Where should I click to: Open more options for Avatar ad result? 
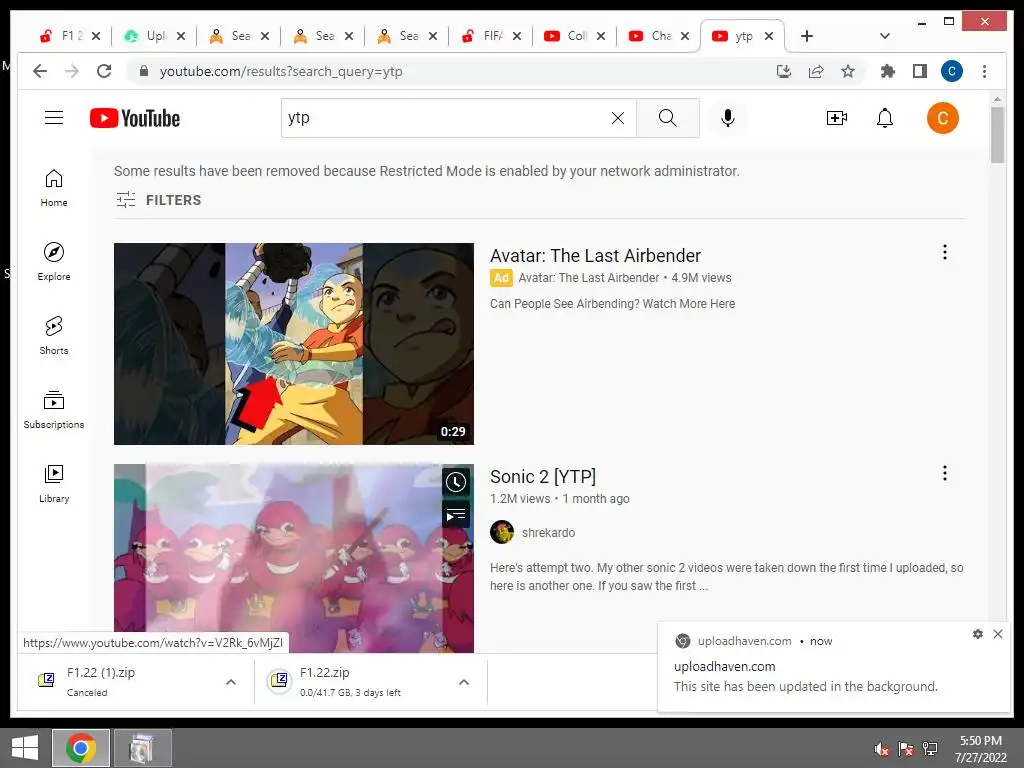944,252
